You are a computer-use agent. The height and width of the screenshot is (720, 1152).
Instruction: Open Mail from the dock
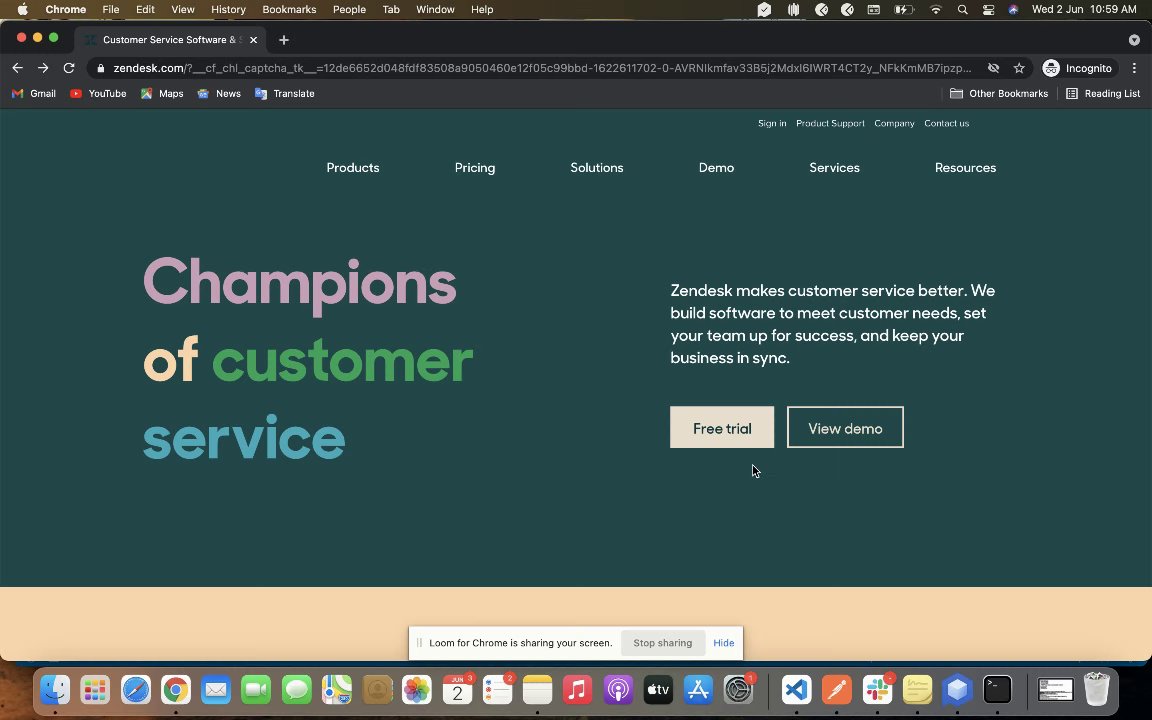pyautogui.click(x=216, y=690)
